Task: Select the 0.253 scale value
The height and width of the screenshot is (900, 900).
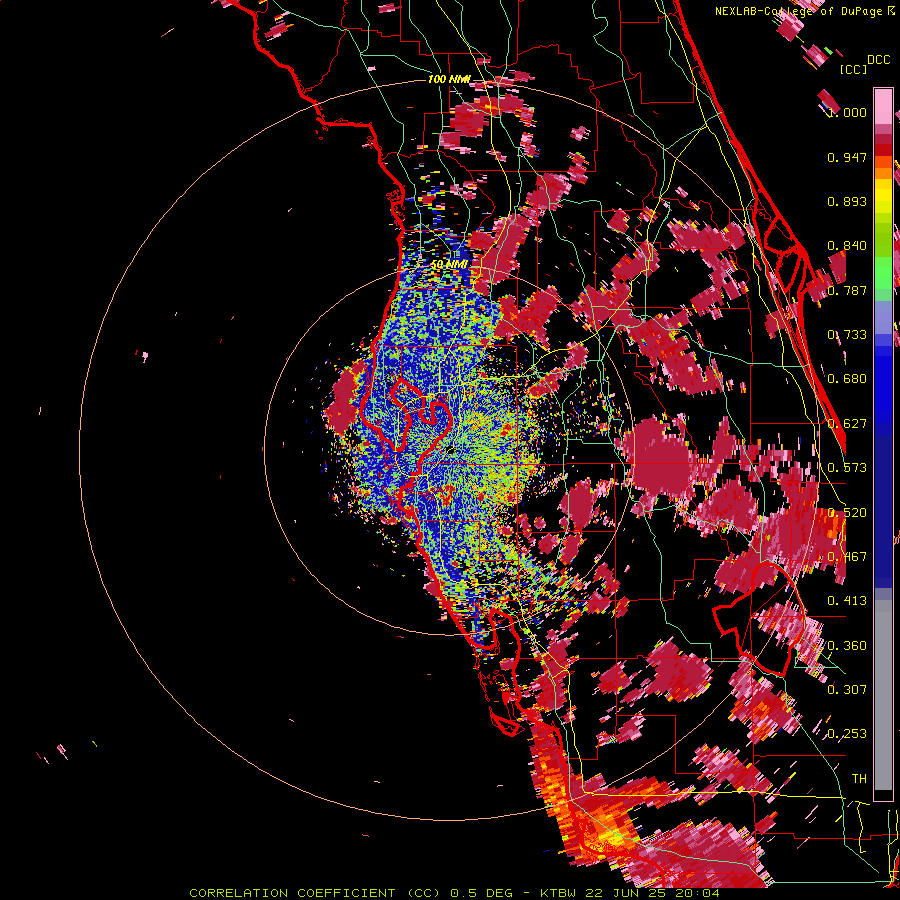Action: coord(847,734)
